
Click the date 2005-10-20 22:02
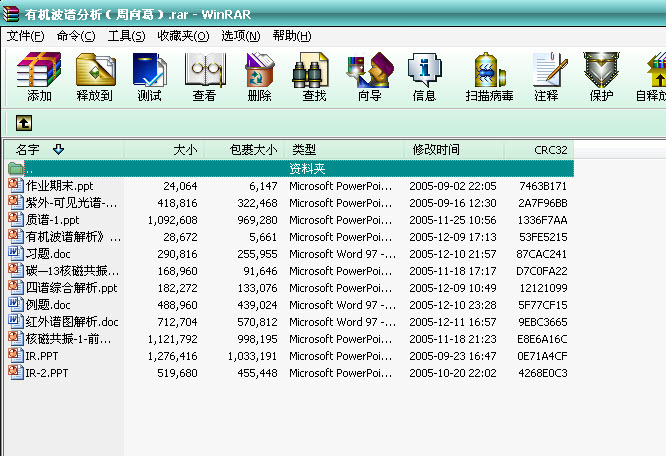click(453, 373)
